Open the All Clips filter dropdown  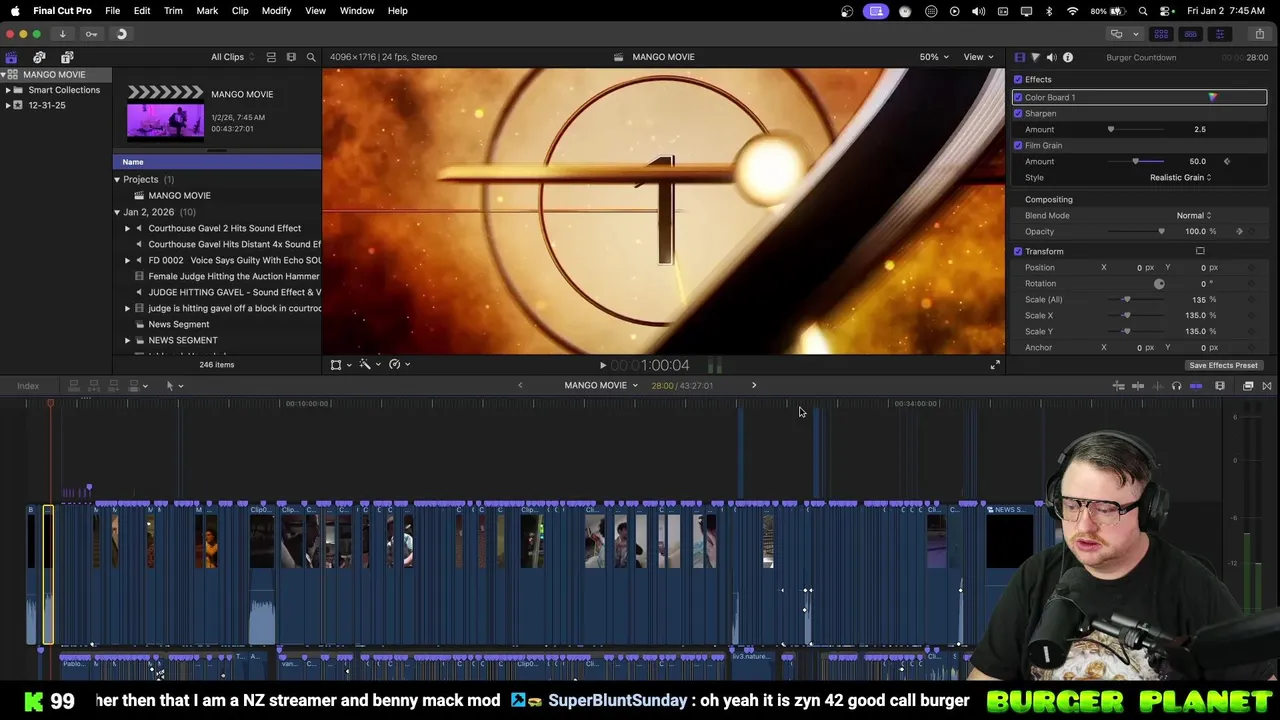[x=232, y=57]
